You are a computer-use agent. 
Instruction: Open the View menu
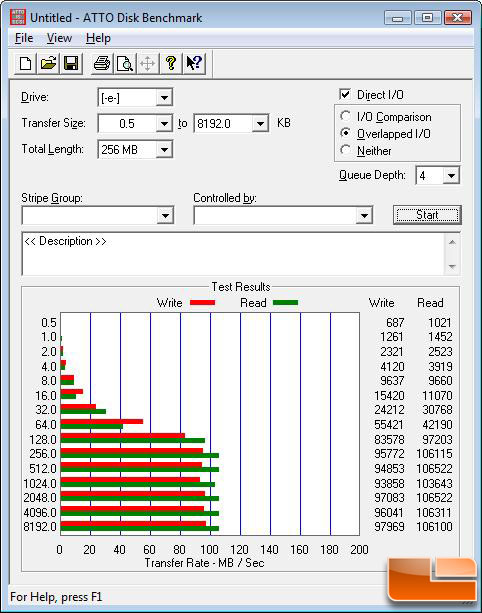click(x=59, y=38)
